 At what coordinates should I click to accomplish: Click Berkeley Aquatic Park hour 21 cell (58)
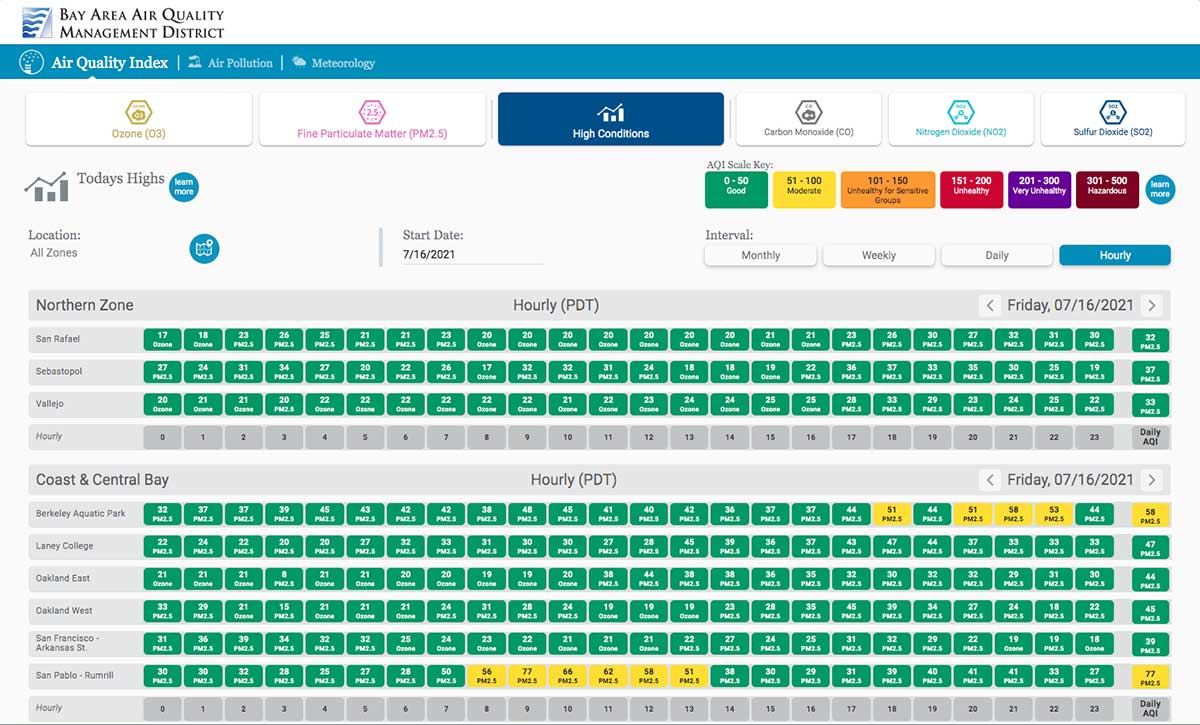pos(1013,514)
